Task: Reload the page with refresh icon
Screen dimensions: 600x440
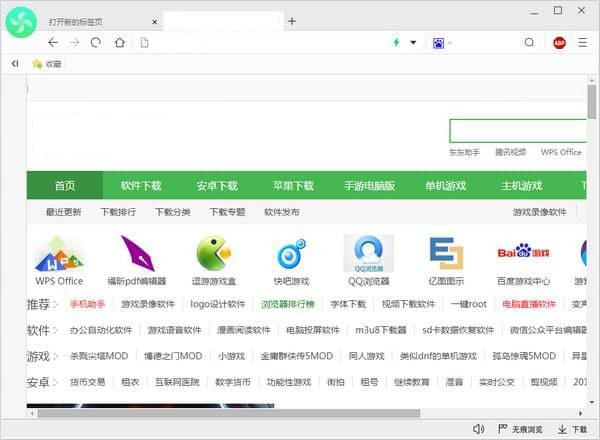Action: pyautogui.click(x=96, y=42)
